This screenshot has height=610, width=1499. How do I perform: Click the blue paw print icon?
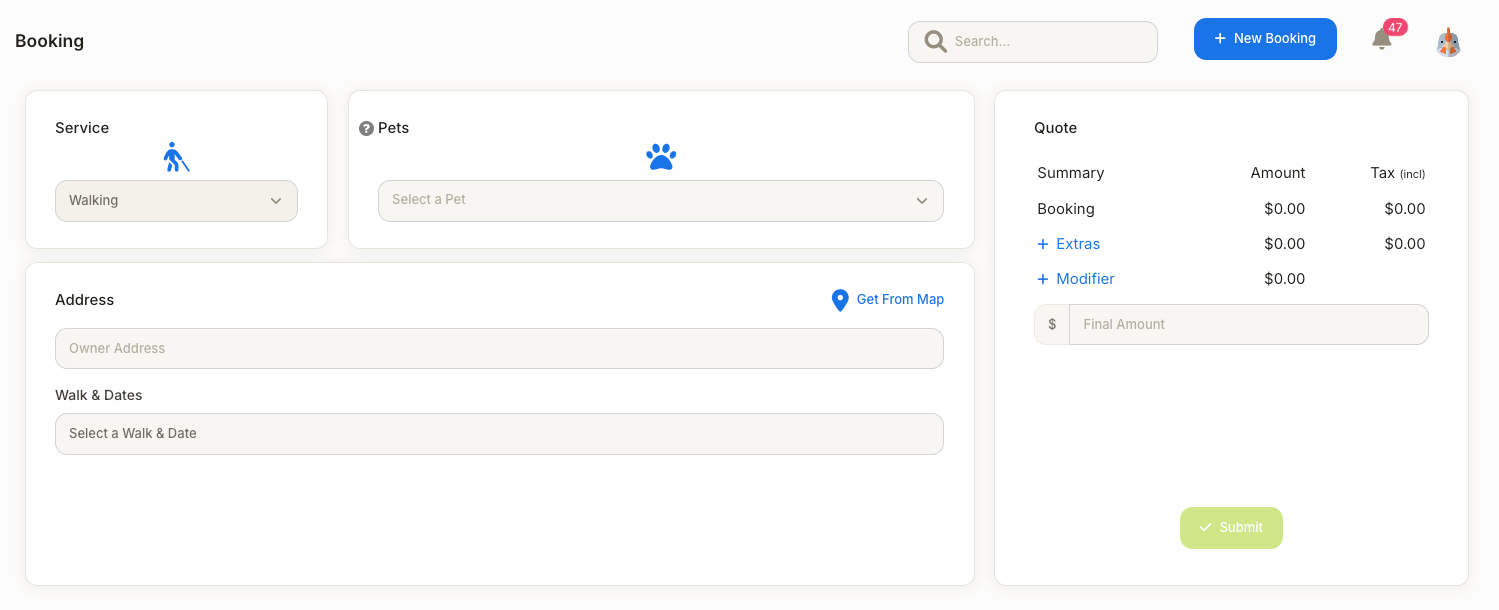(x=661, y=156)
